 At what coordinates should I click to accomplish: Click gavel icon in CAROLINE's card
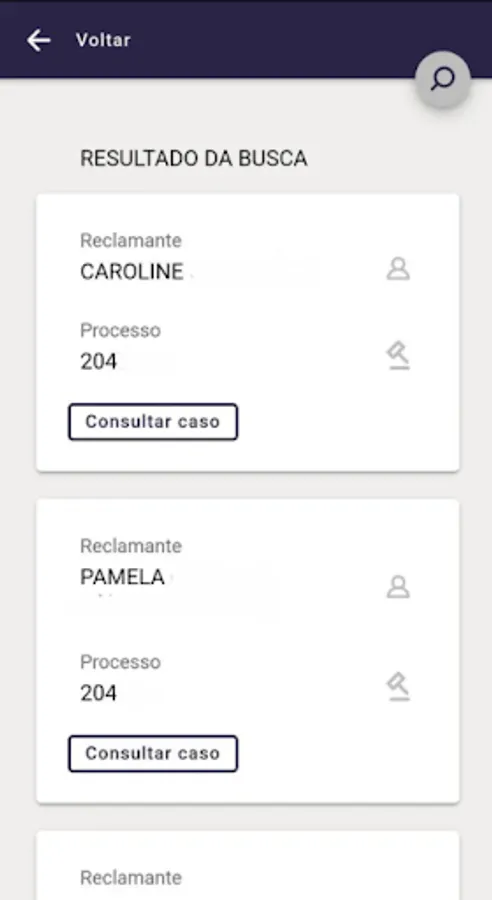pyautogui.click(x=398, y=355)
